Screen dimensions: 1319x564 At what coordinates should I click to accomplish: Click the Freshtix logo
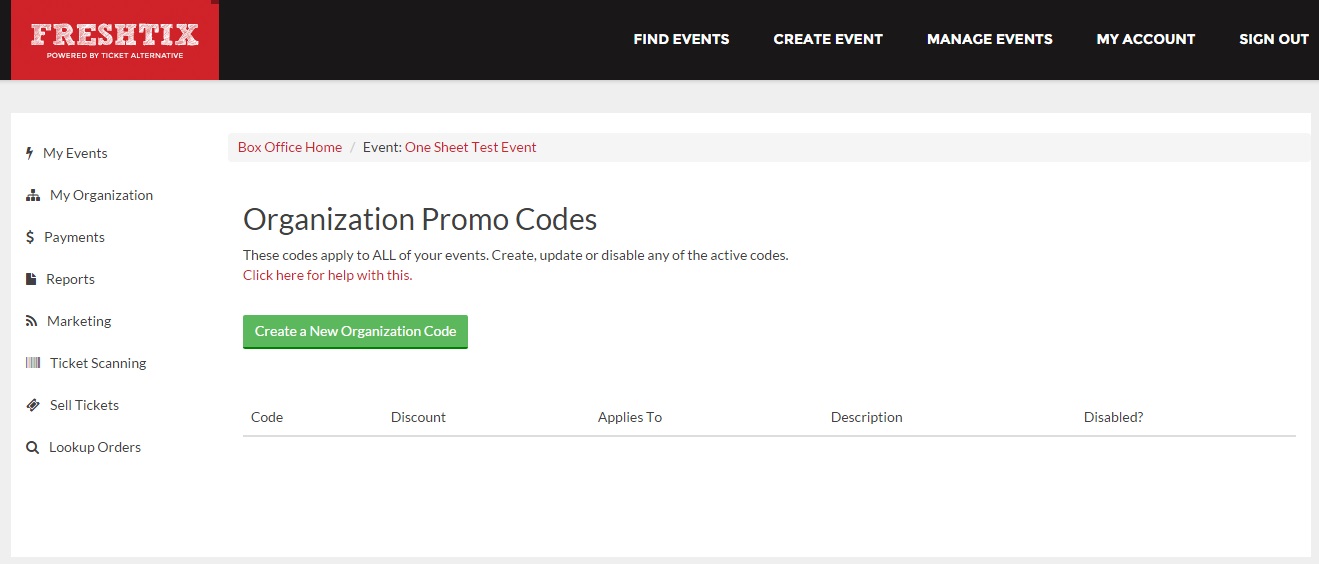click(x=115, y=40)
